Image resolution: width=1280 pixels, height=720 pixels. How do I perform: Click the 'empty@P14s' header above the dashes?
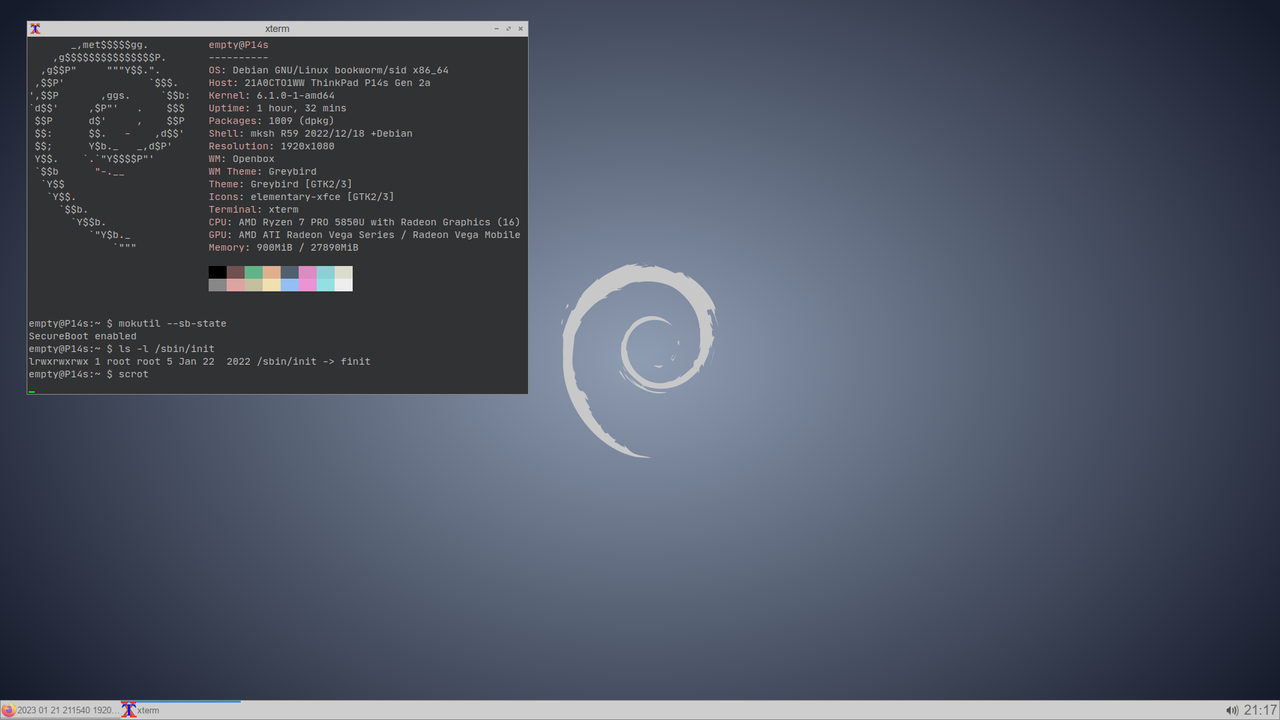coord(238,45)
